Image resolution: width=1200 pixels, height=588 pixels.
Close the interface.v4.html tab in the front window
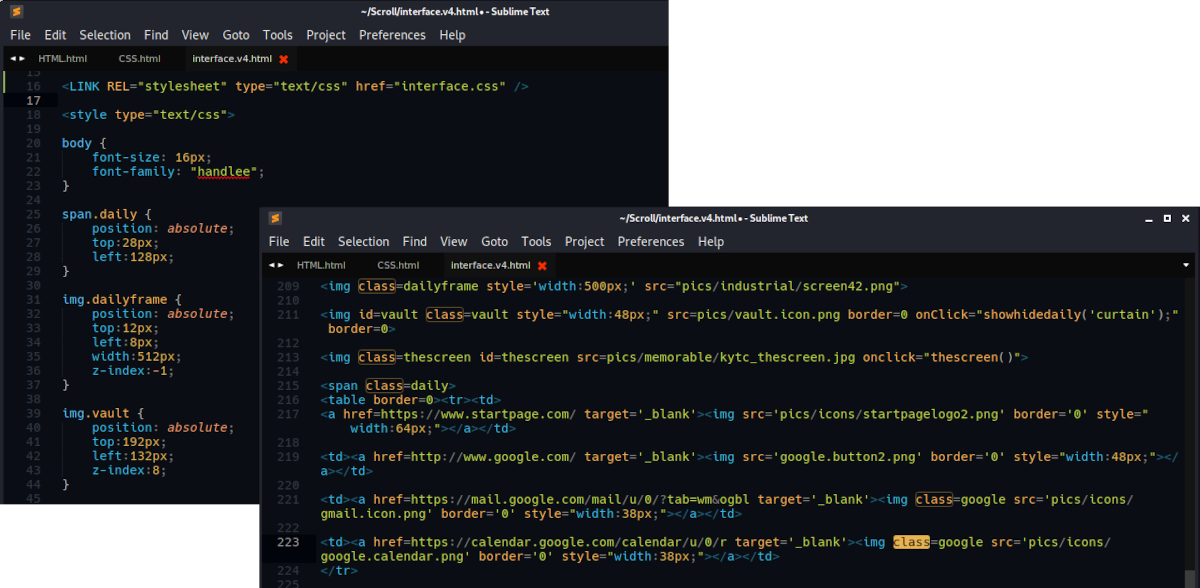pos(542,266)
